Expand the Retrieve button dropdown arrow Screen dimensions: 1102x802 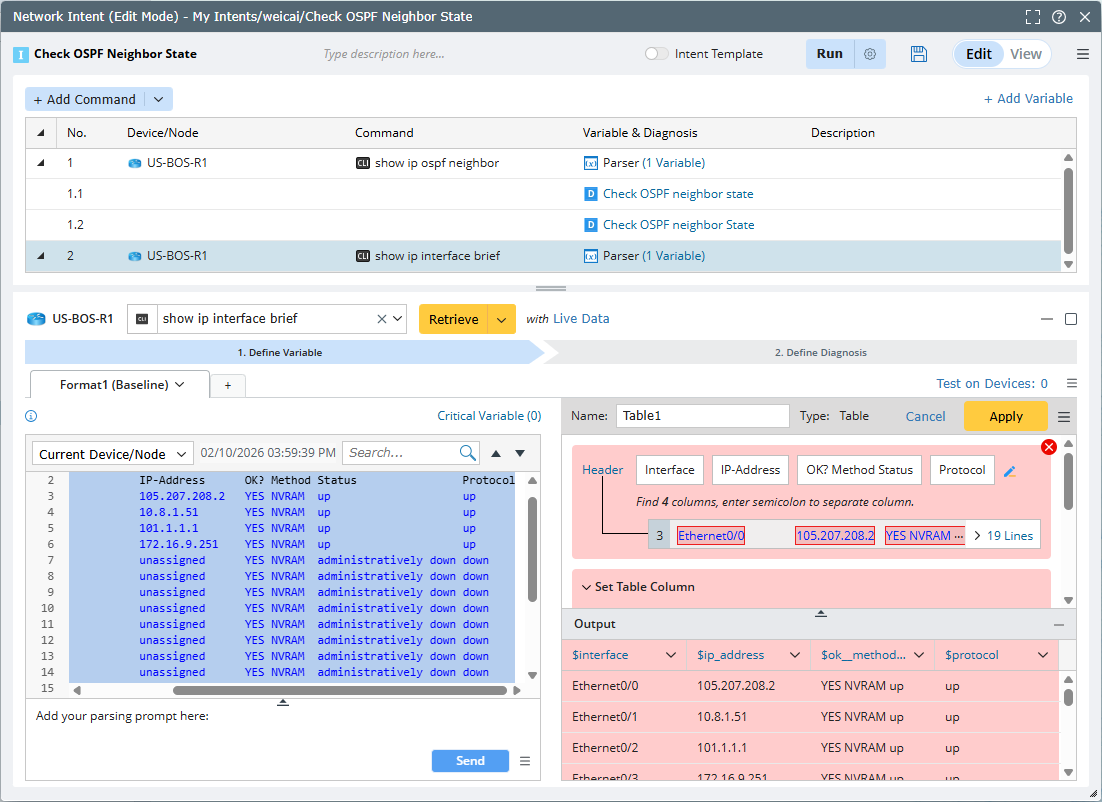(501, 319)
